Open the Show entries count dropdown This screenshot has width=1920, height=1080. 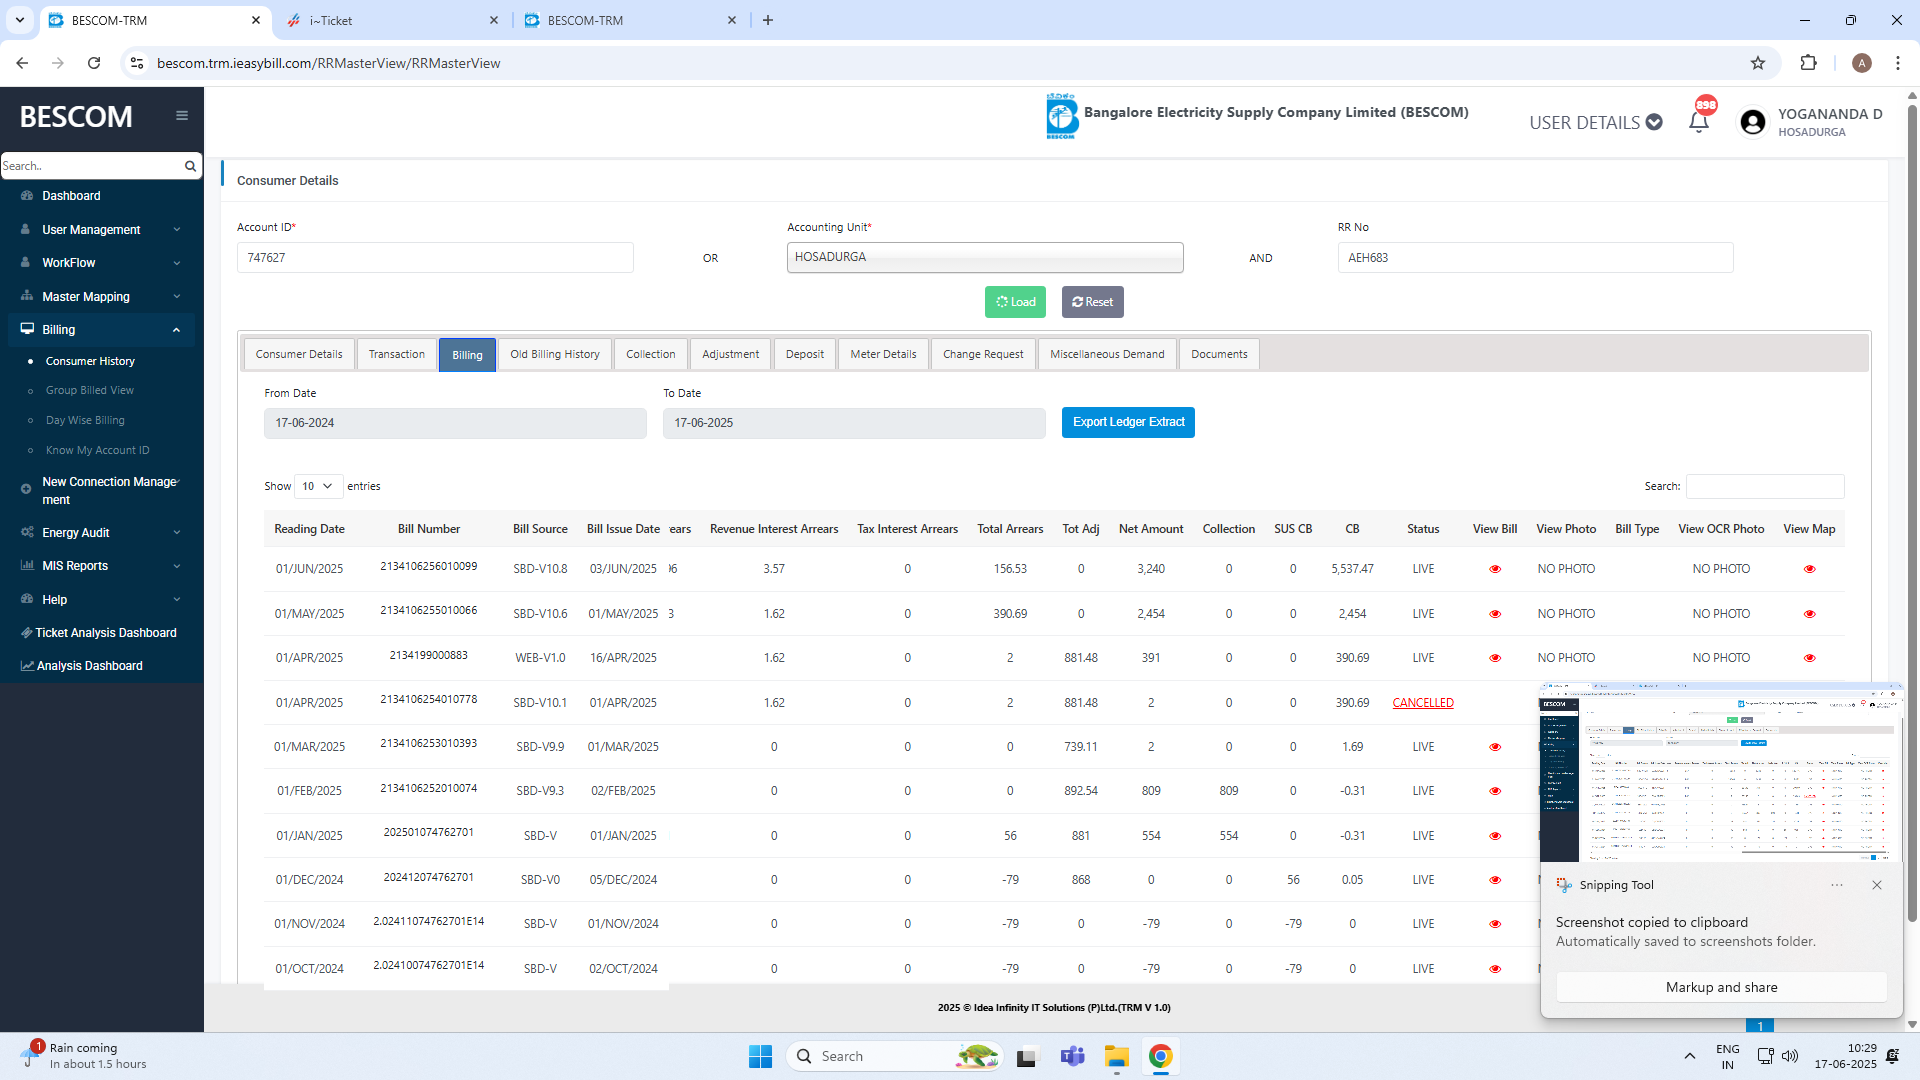tap(319, 486)
